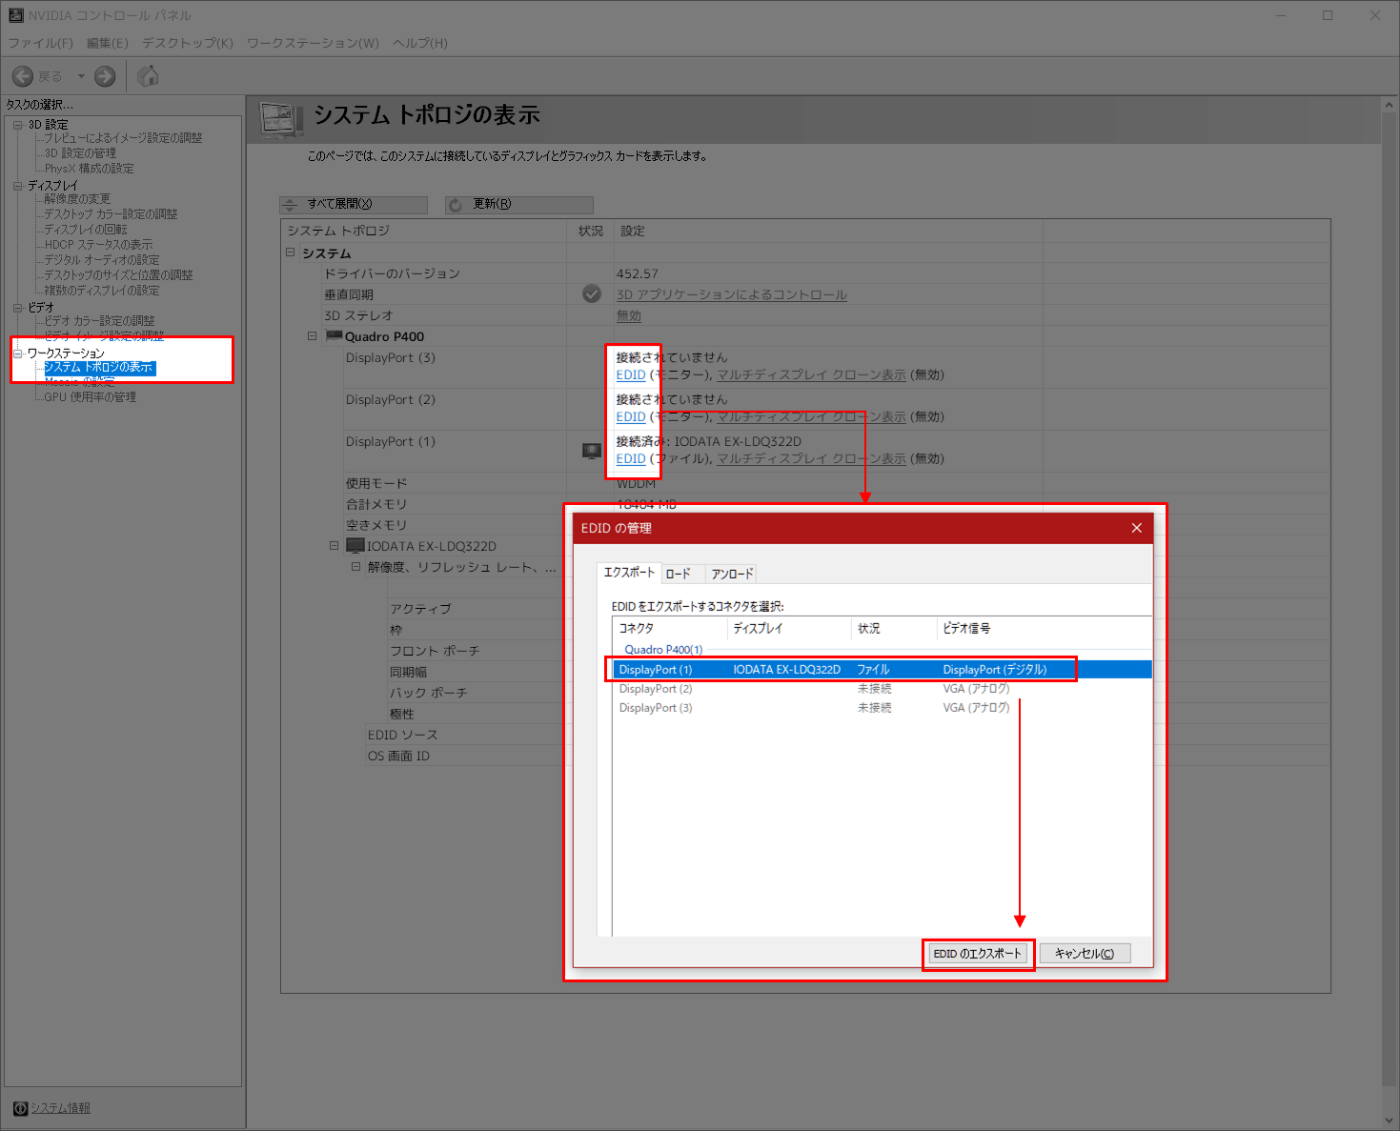Click the キャンセル(C) button in the dialog
1400x1131 pixels.
(x=1085, y=954)
